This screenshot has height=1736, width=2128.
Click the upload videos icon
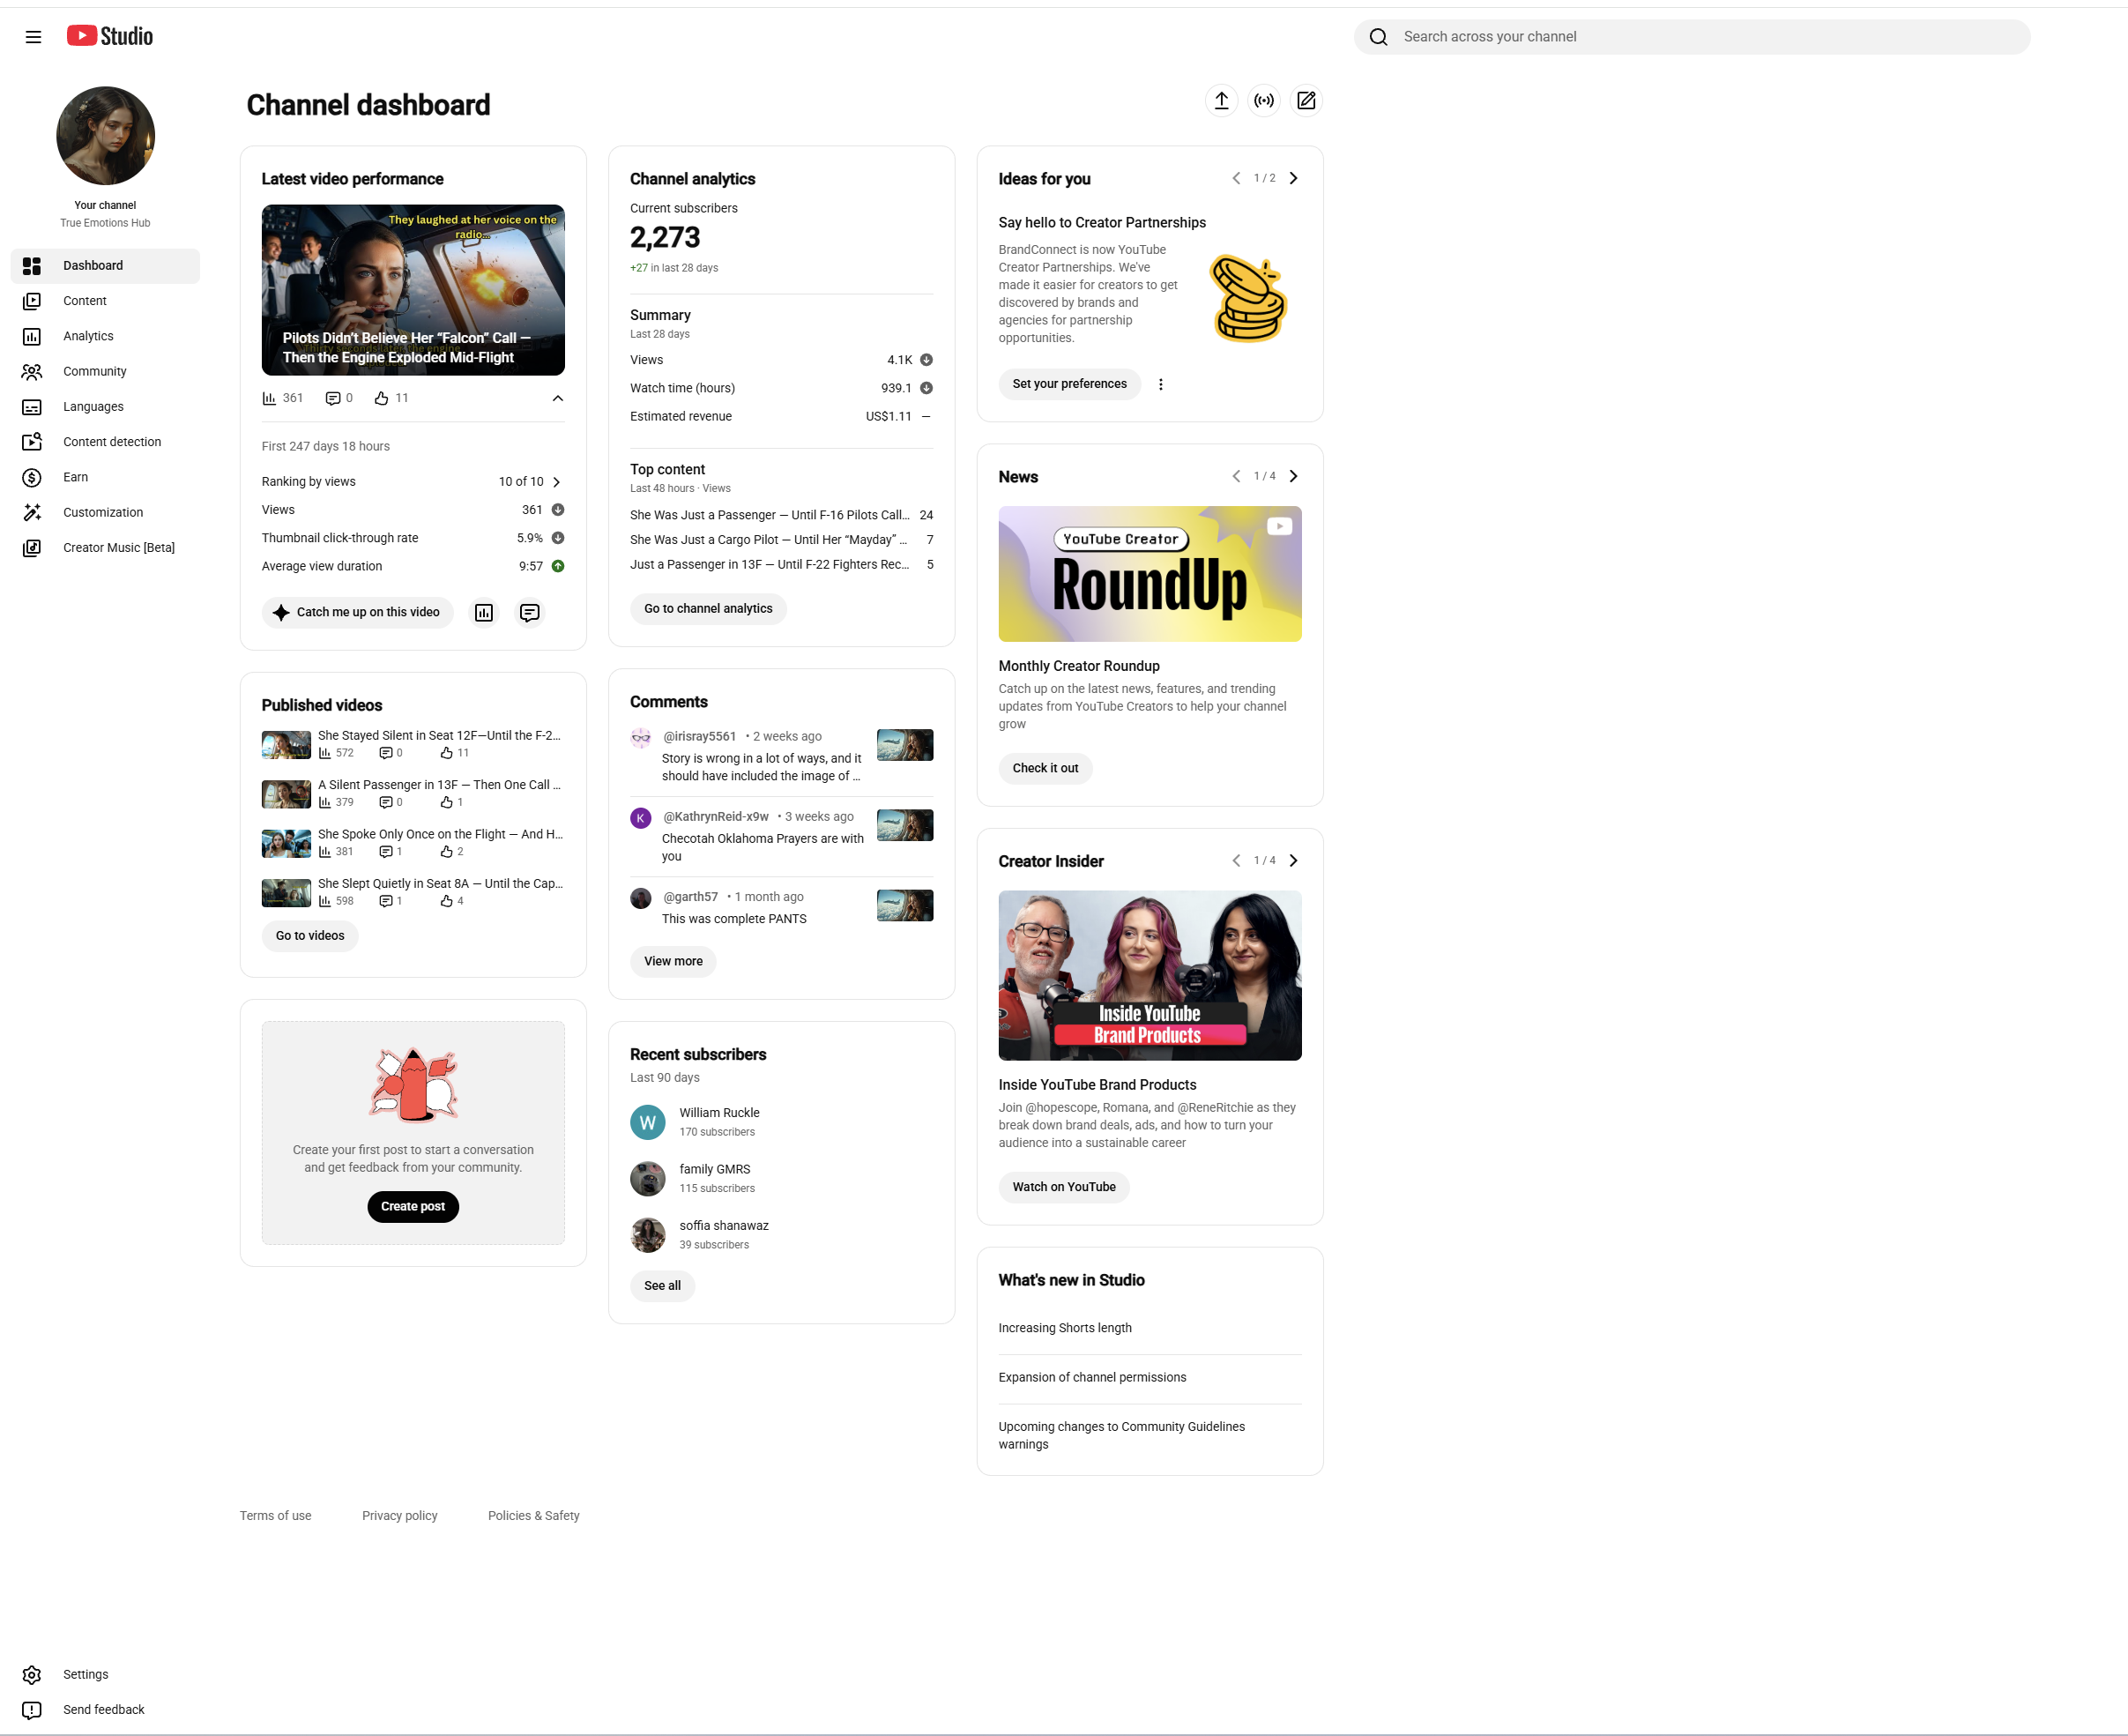[x=1221, y=101]
